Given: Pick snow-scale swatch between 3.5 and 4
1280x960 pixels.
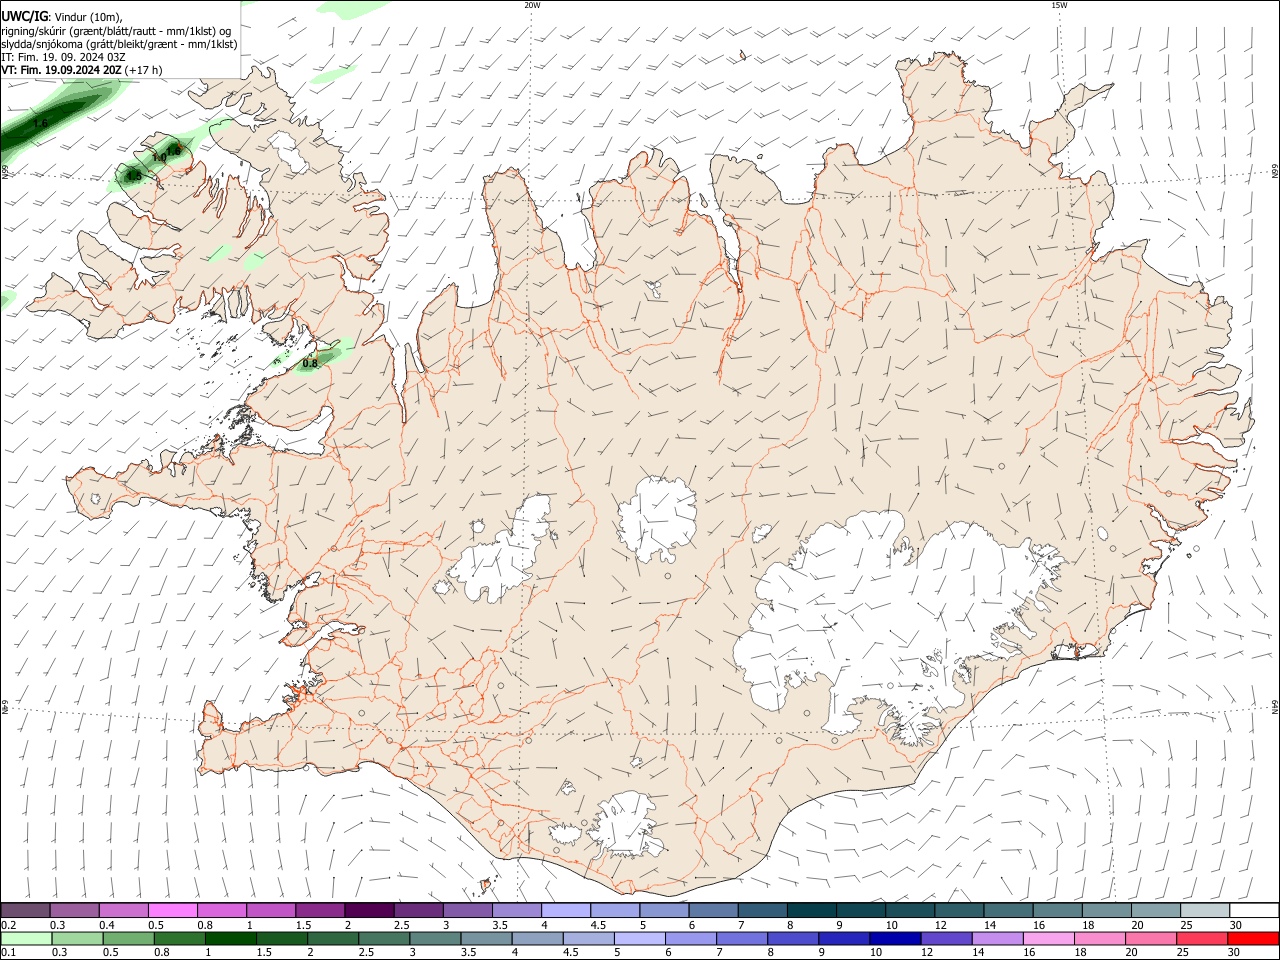Looking at the screenshot, I should pos(517,911).
